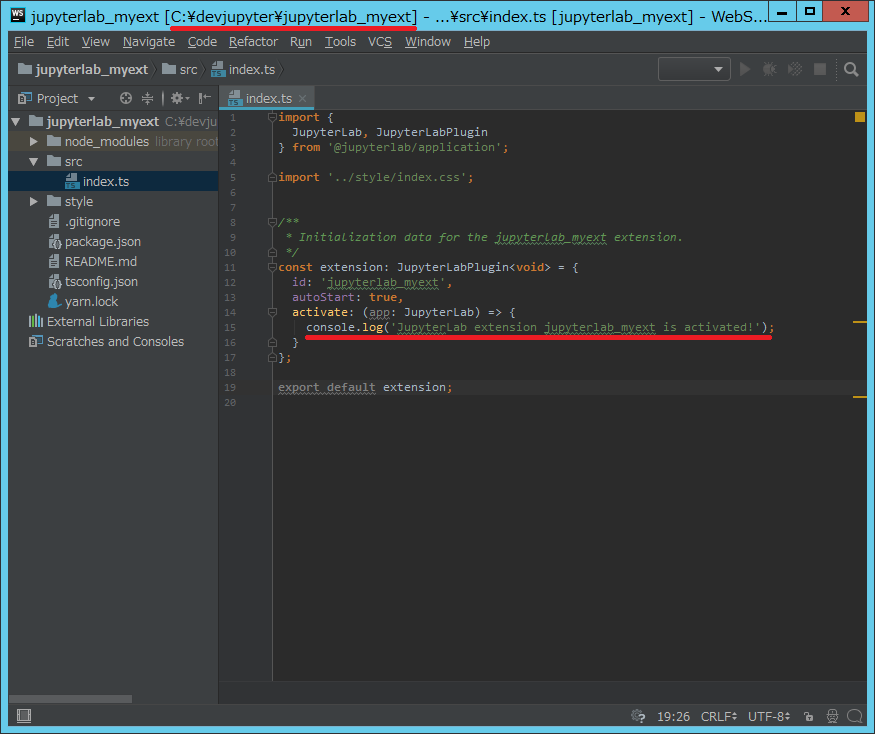
Task: Open the event notification icon in status bar
Action: pyautogui.click(x=856, y=716)
